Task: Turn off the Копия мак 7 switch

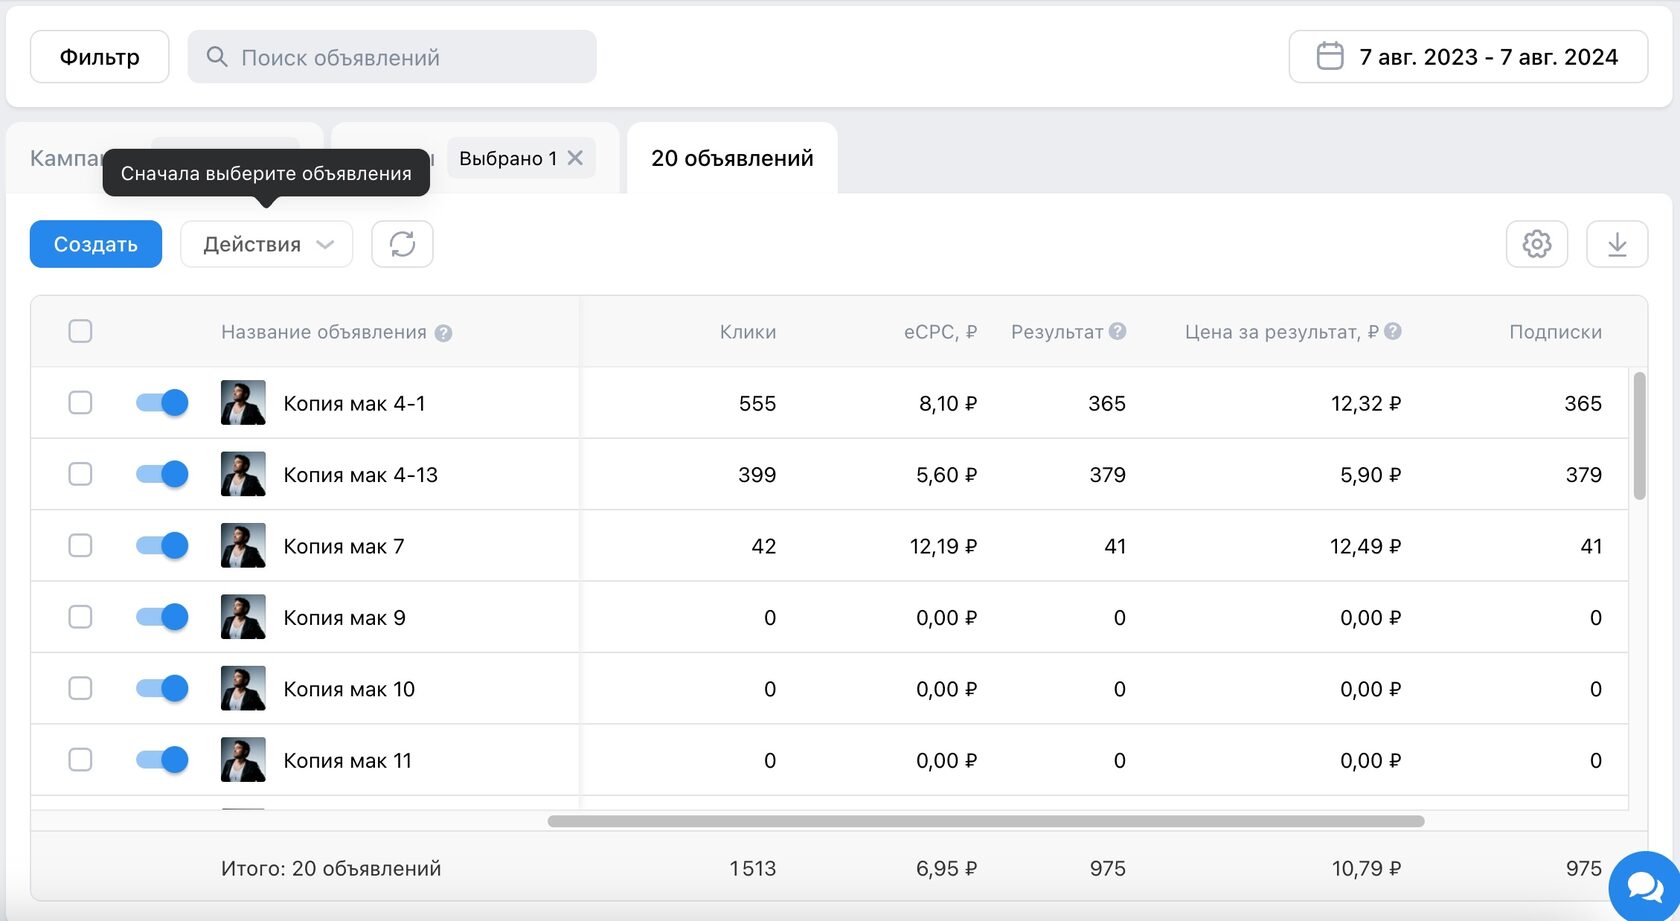Action: [162, 545]
